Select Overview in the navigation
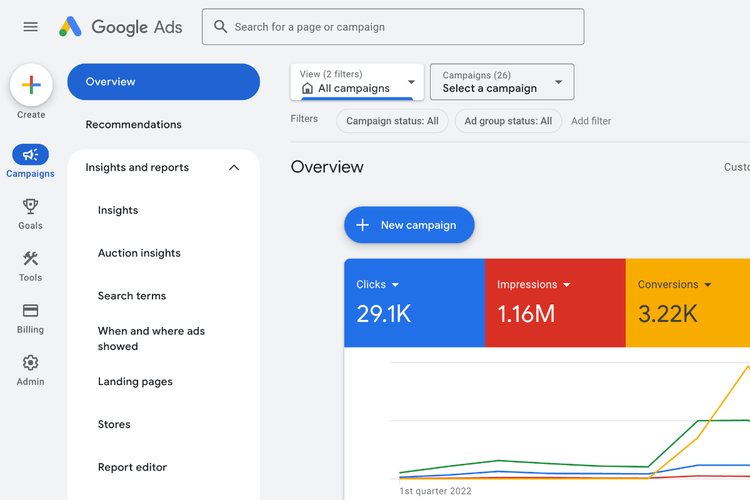 [x=163, y=82]
